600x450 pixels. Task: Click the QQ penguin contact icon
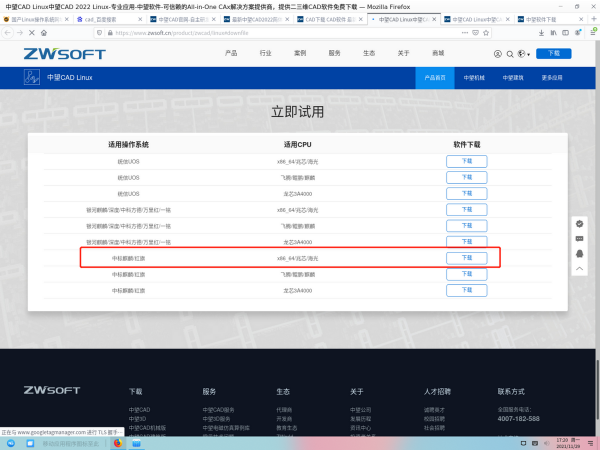pos(579,254)
